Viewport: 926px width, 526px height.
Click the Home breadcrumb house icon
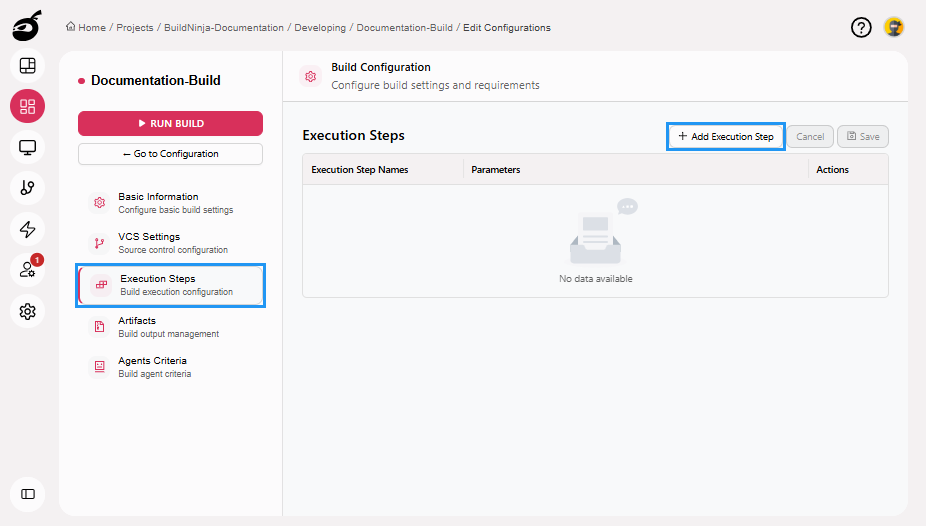[x=71, y=27]
